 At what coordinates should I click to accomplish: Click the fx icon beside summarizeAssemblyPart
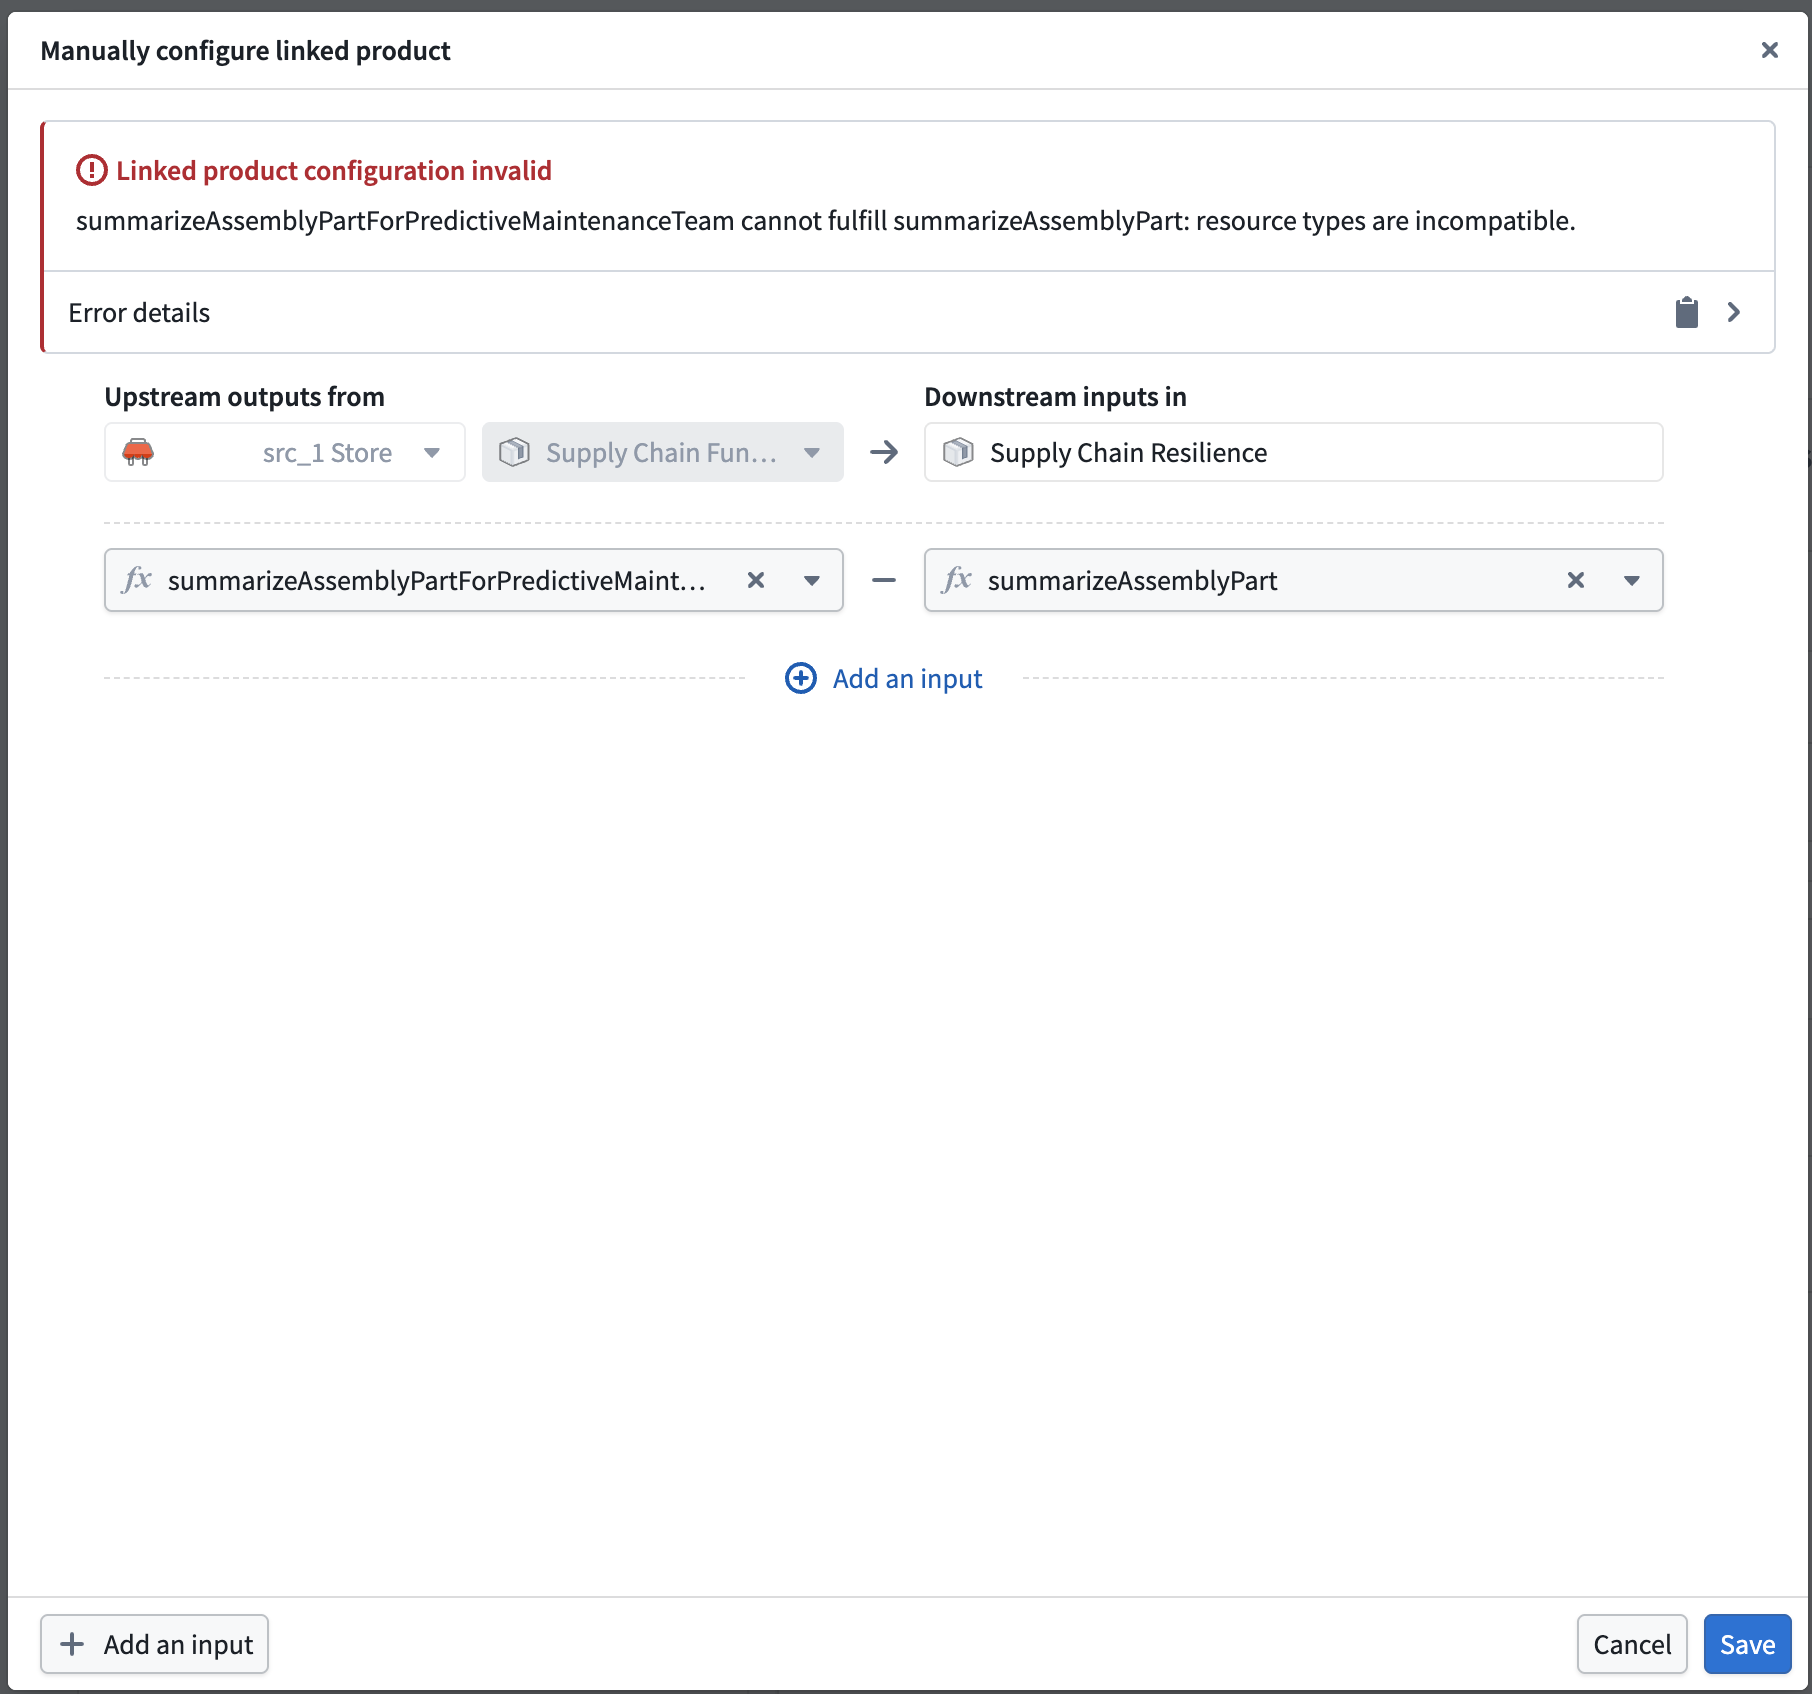coord(957,579)
